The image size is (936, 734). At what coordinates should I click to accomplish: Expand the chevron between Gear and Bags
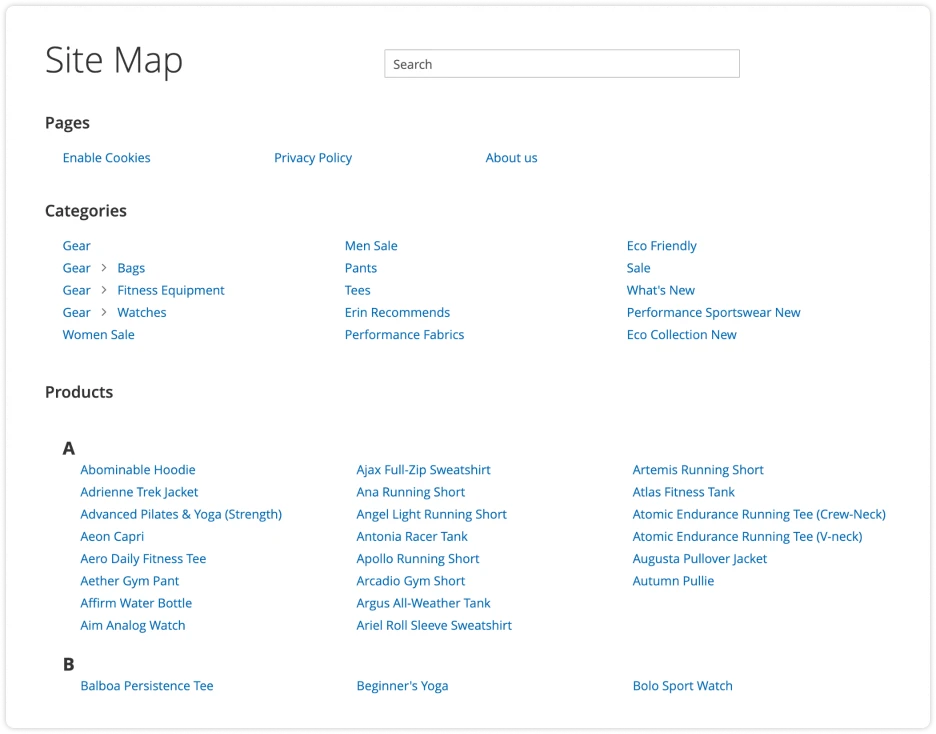[x=104, y=267]
